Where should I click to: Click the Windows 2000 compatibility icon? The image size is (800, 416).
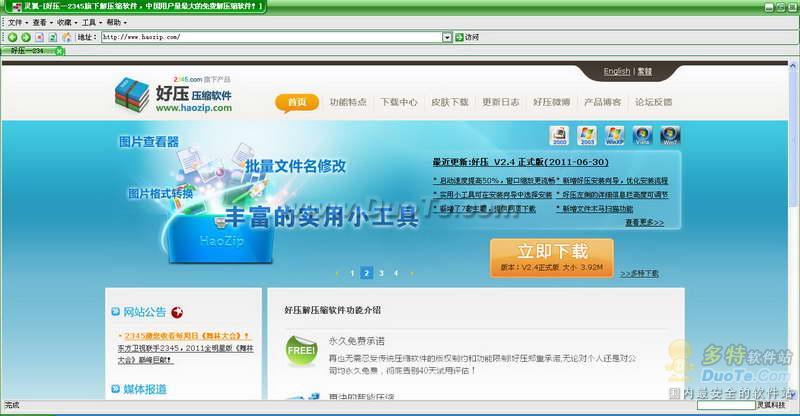pyautogui.click(x=559, y=135)
